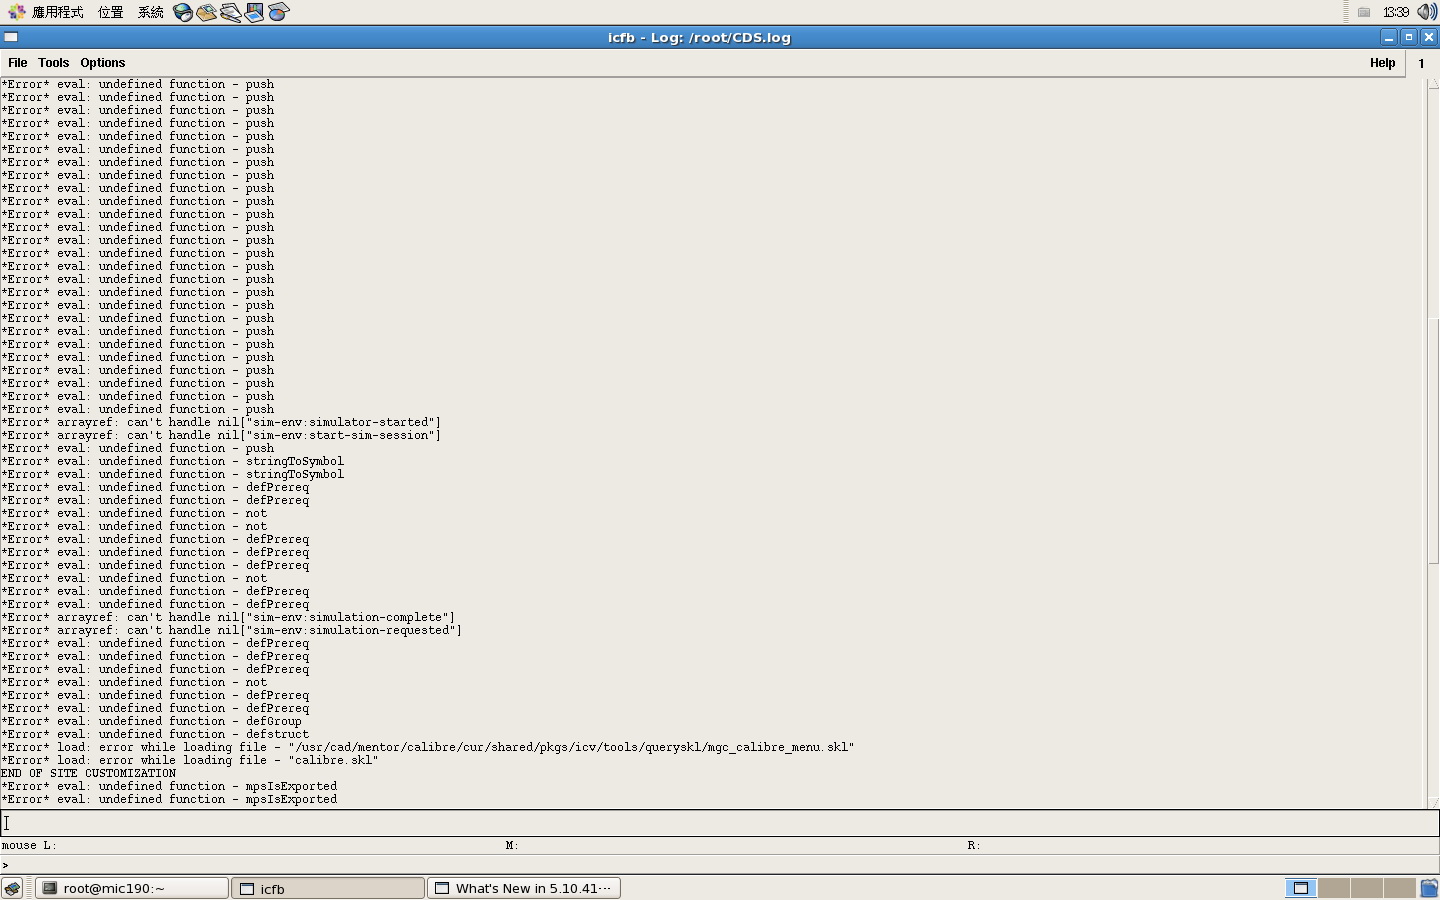Image resolution: width=1440 pixels, height=900 pixels.
Task: Click the icfb window title text
Action: click(699, 37)
